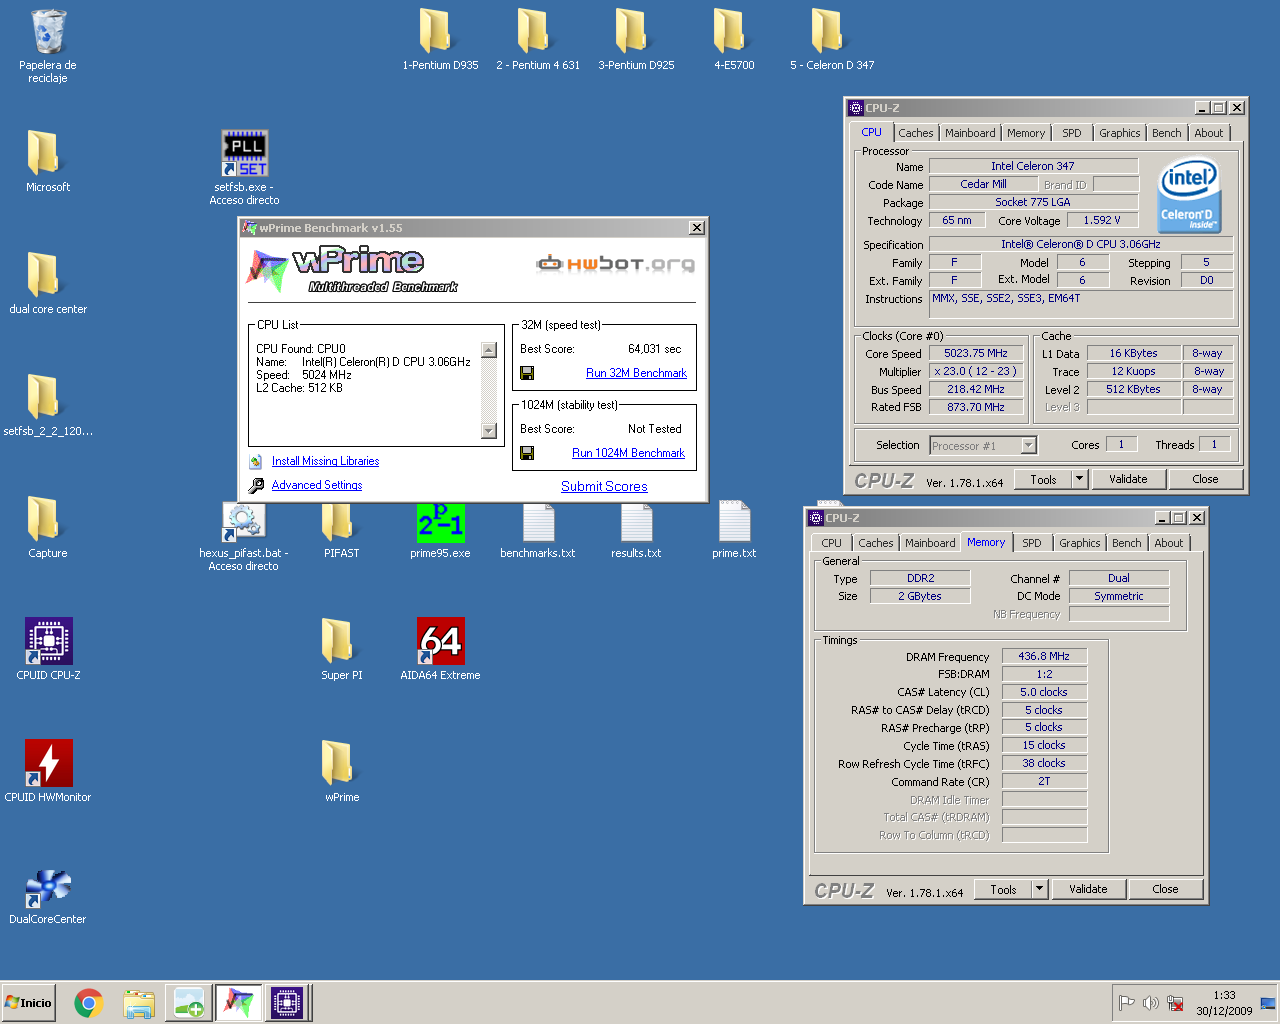This screenshot has height=1024, width=1280.
Task: Click the Run 1024M Benchmark link
Action: click(628, 453)
